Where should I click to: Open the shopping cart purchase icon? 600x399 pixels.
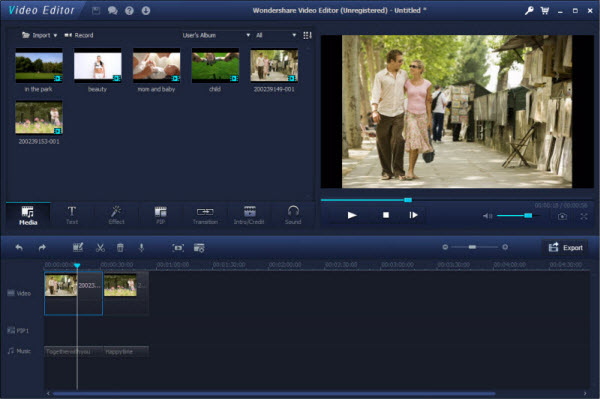(x=545, y=11)
